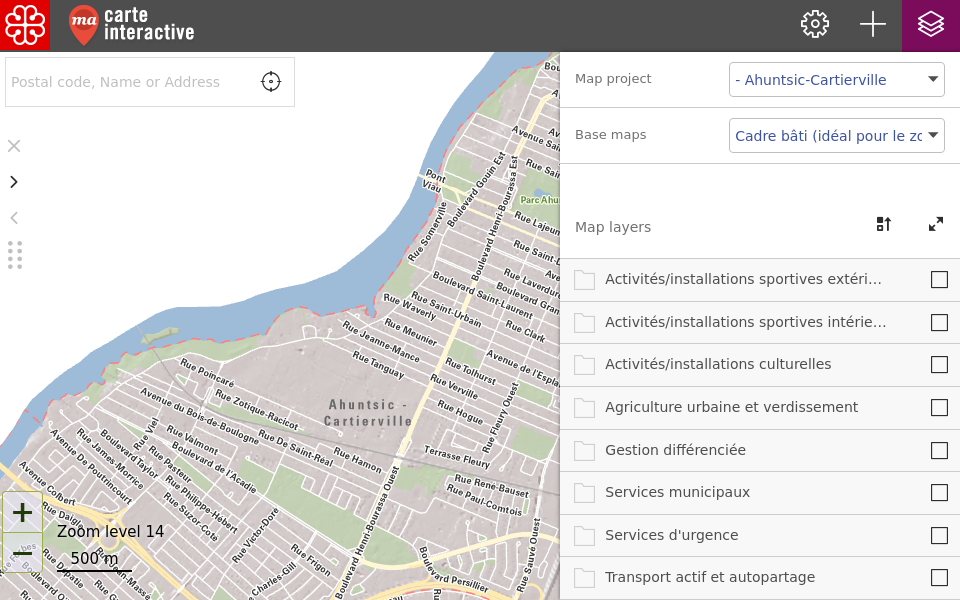The image size is (960, 600).
Task: Open the Gestion différenciée layer group
Action: click(x=584, y=451)
